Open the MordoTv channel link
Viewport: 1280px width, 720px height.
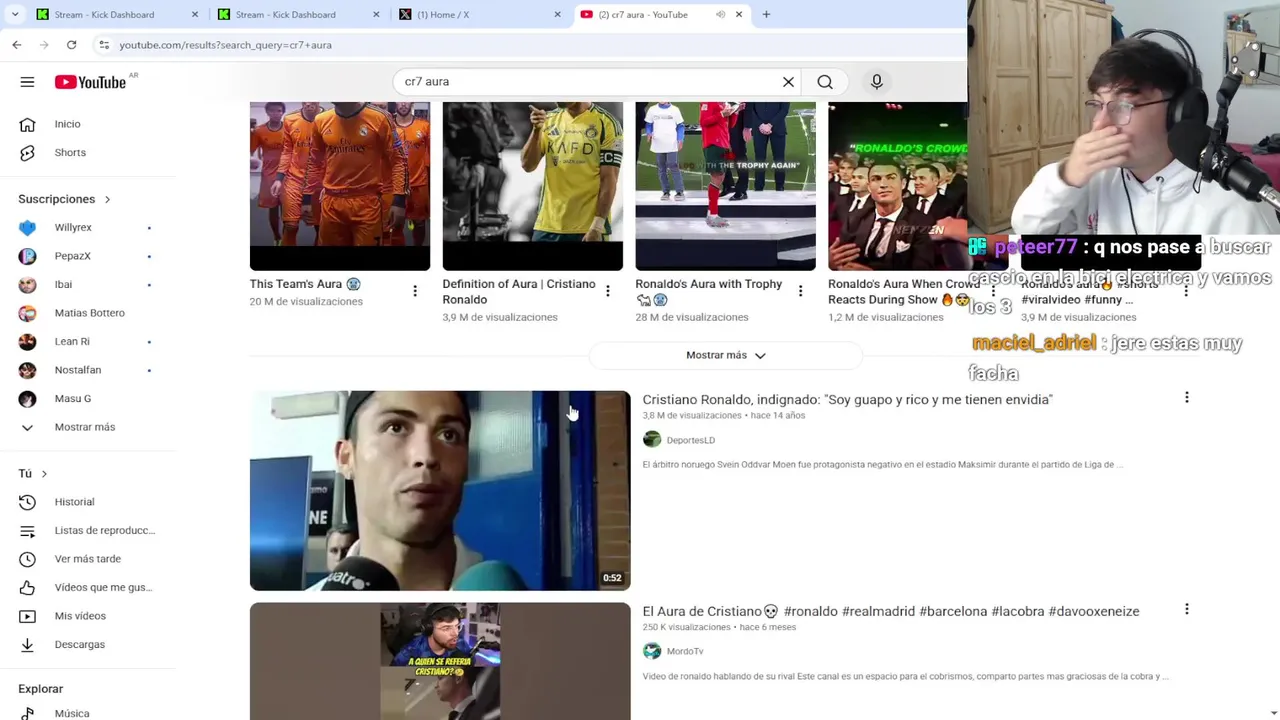685,651
